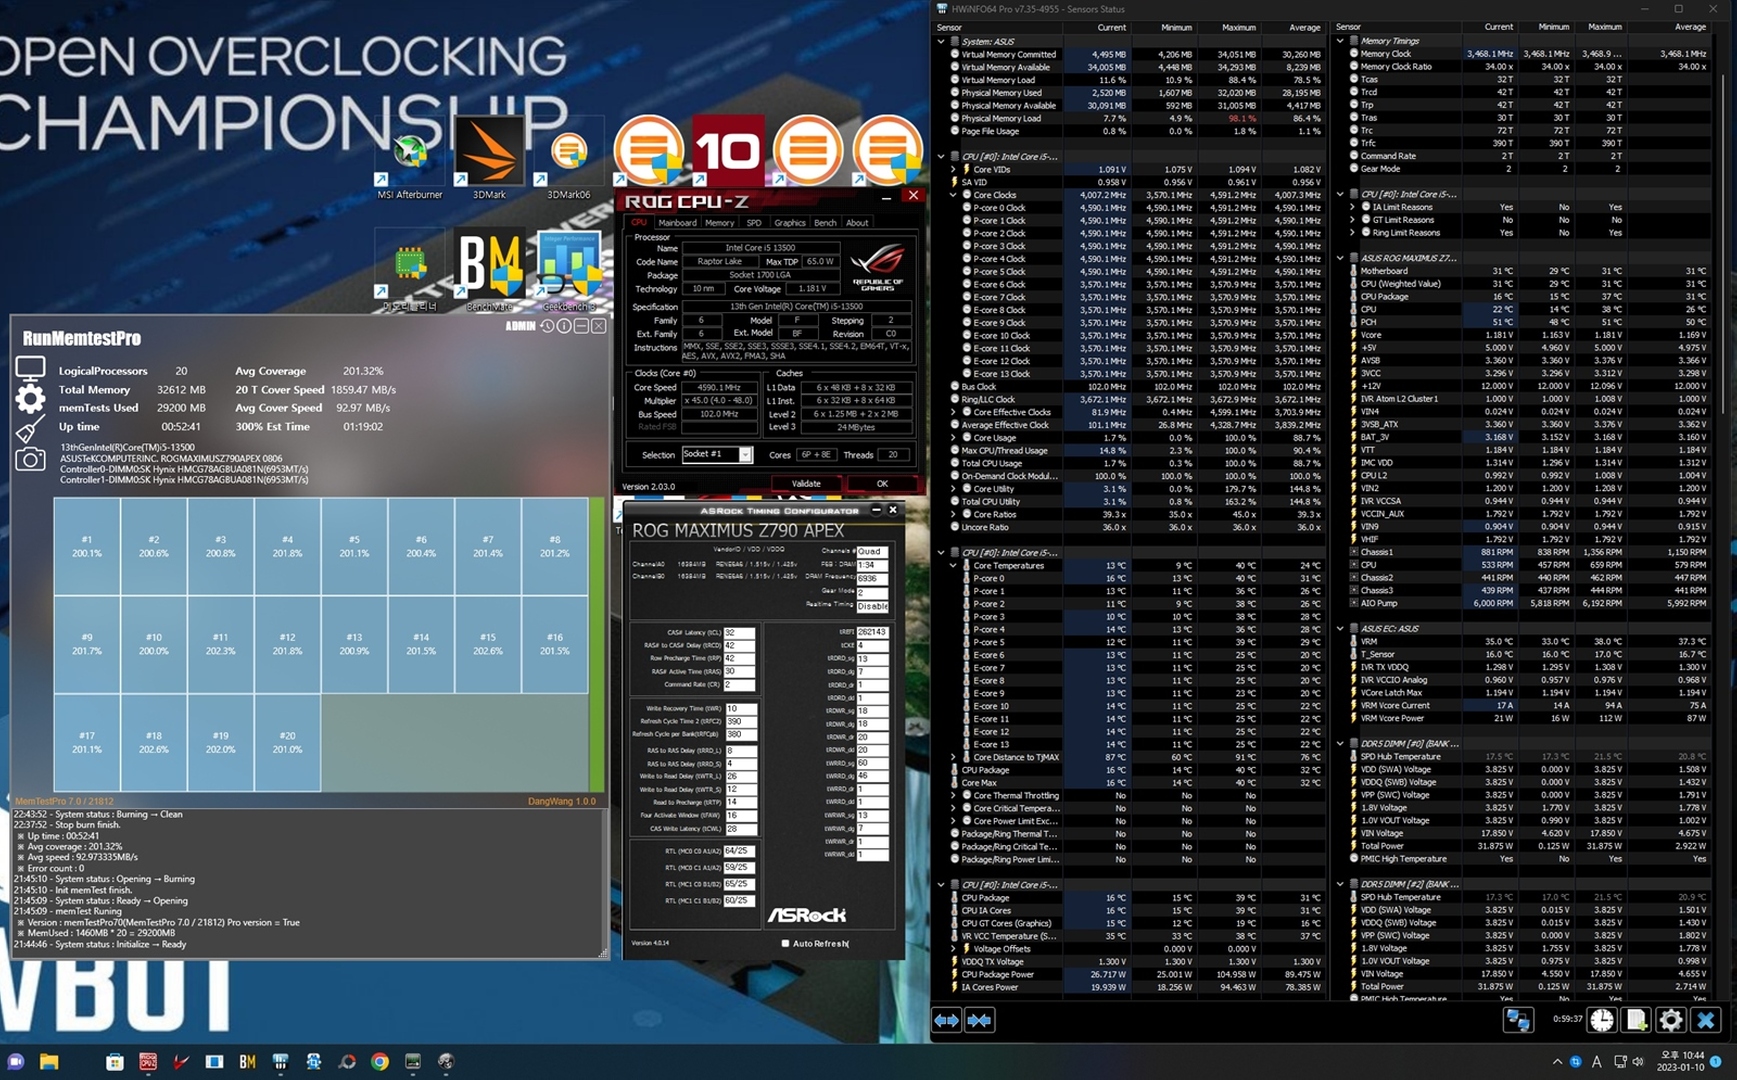Collapse the System: ASUS sensor group
The height and width of the screenshot is (1080, 1737).
(941, 42)
